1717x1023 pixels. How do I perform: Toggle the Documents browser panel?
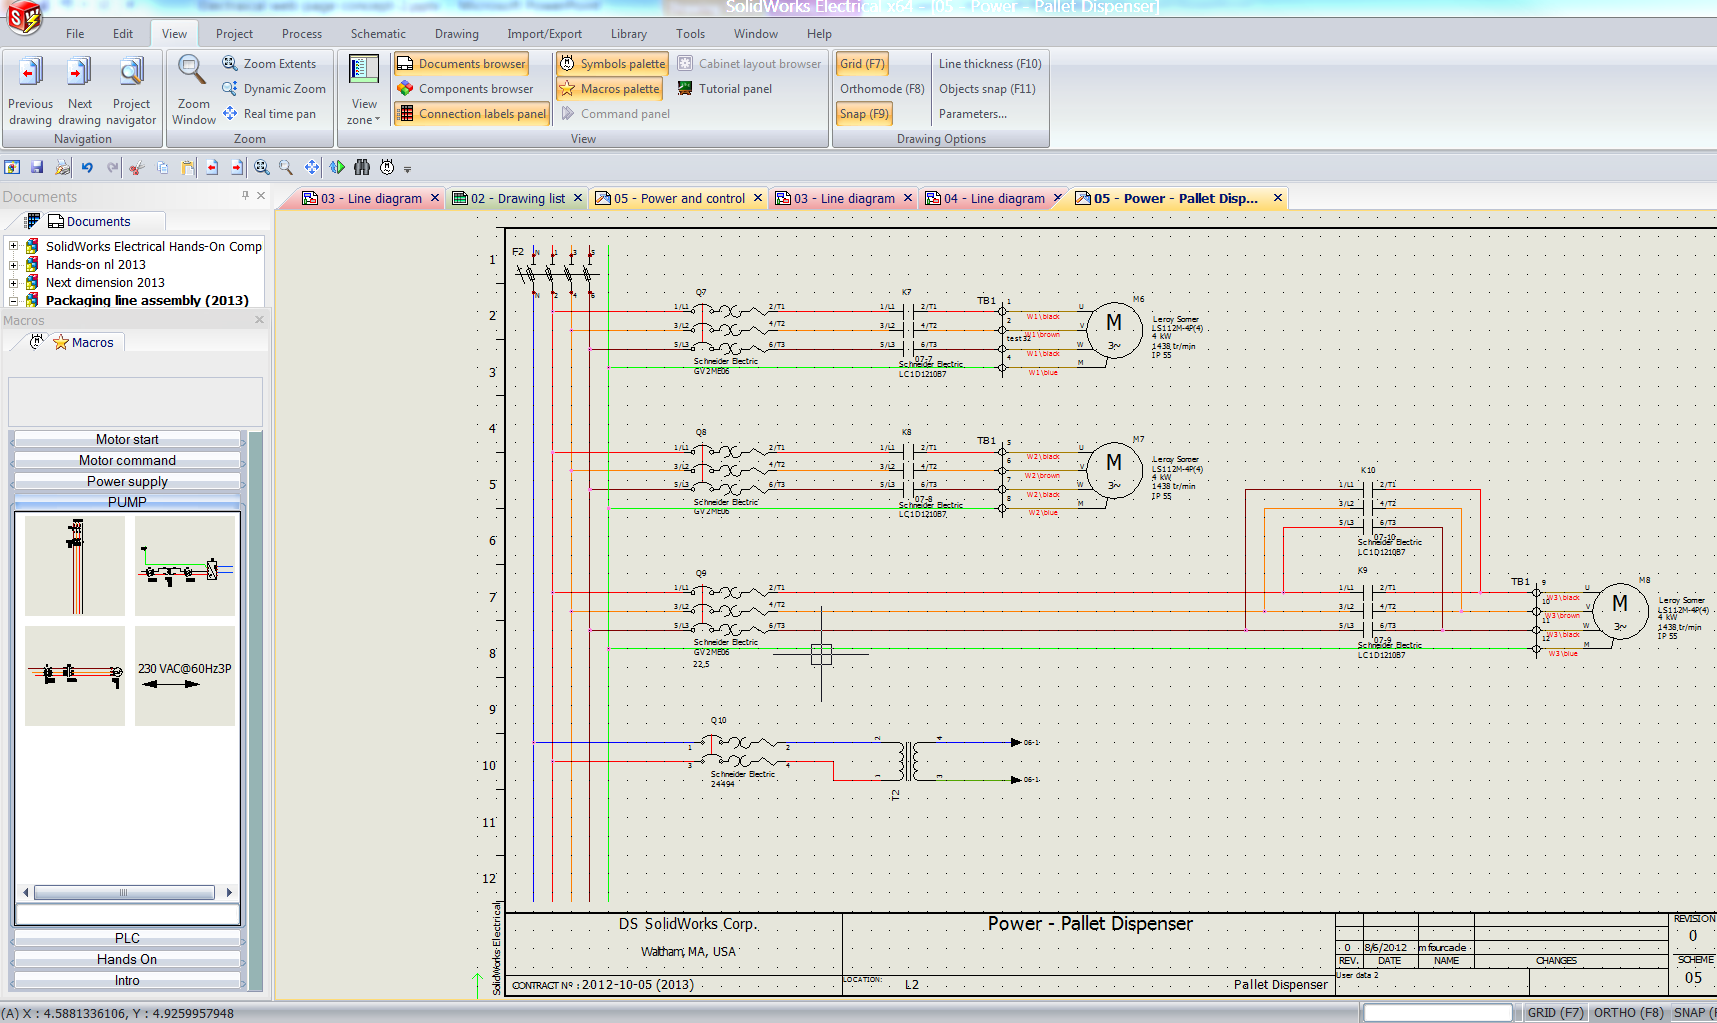coord(461,63)
